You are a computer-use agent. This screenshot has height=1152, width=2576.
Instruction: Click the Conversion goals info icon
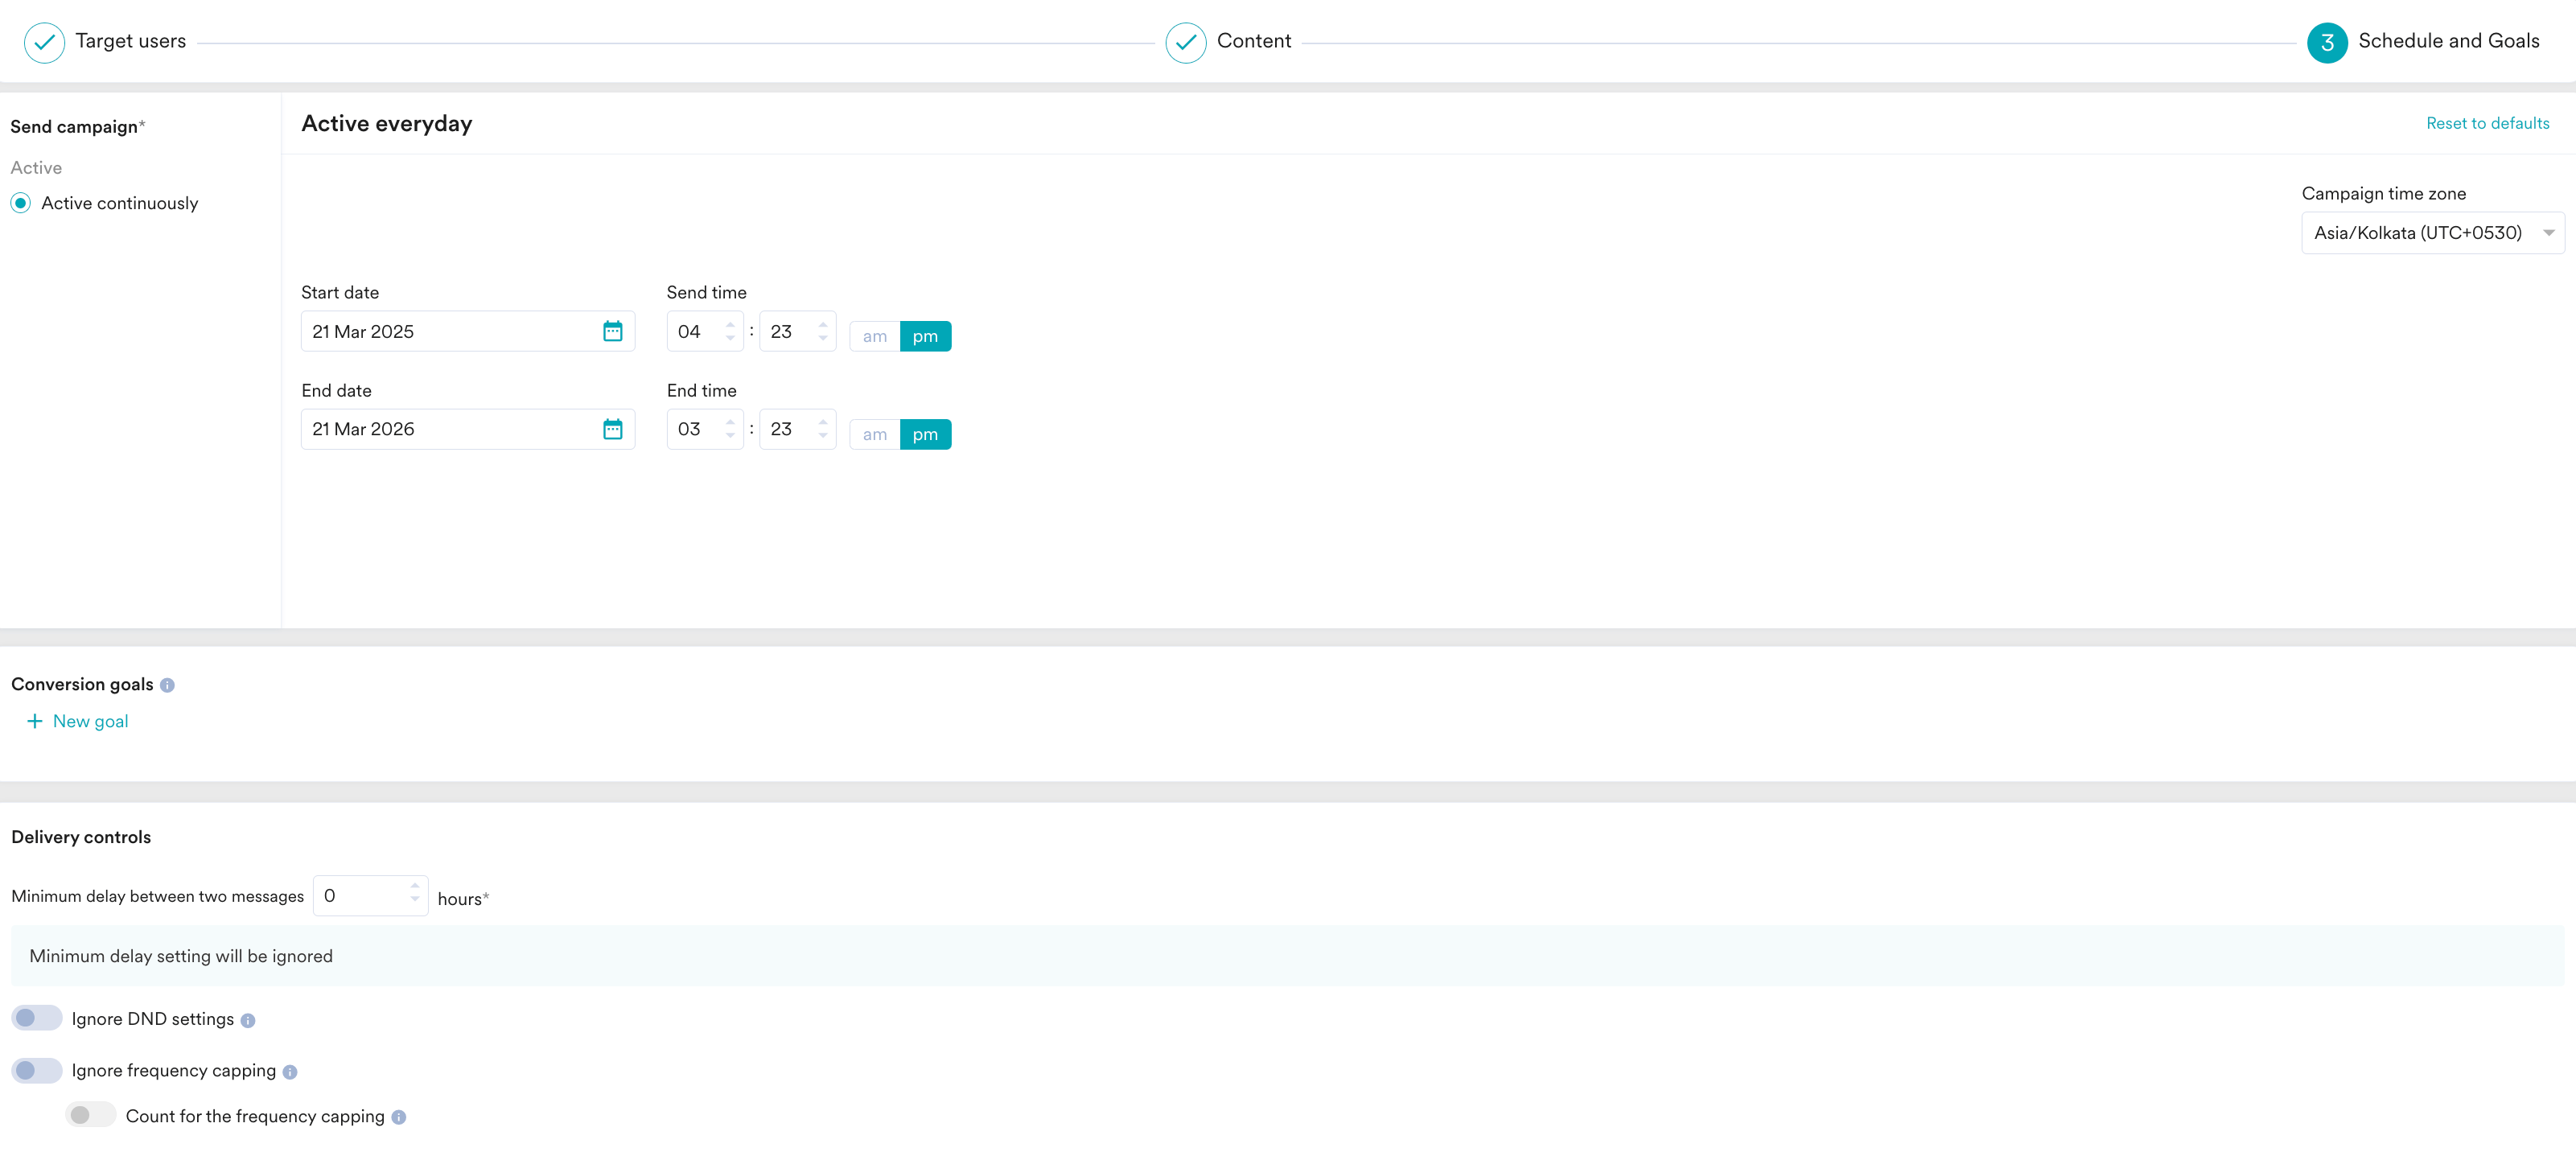coord(167,685)
